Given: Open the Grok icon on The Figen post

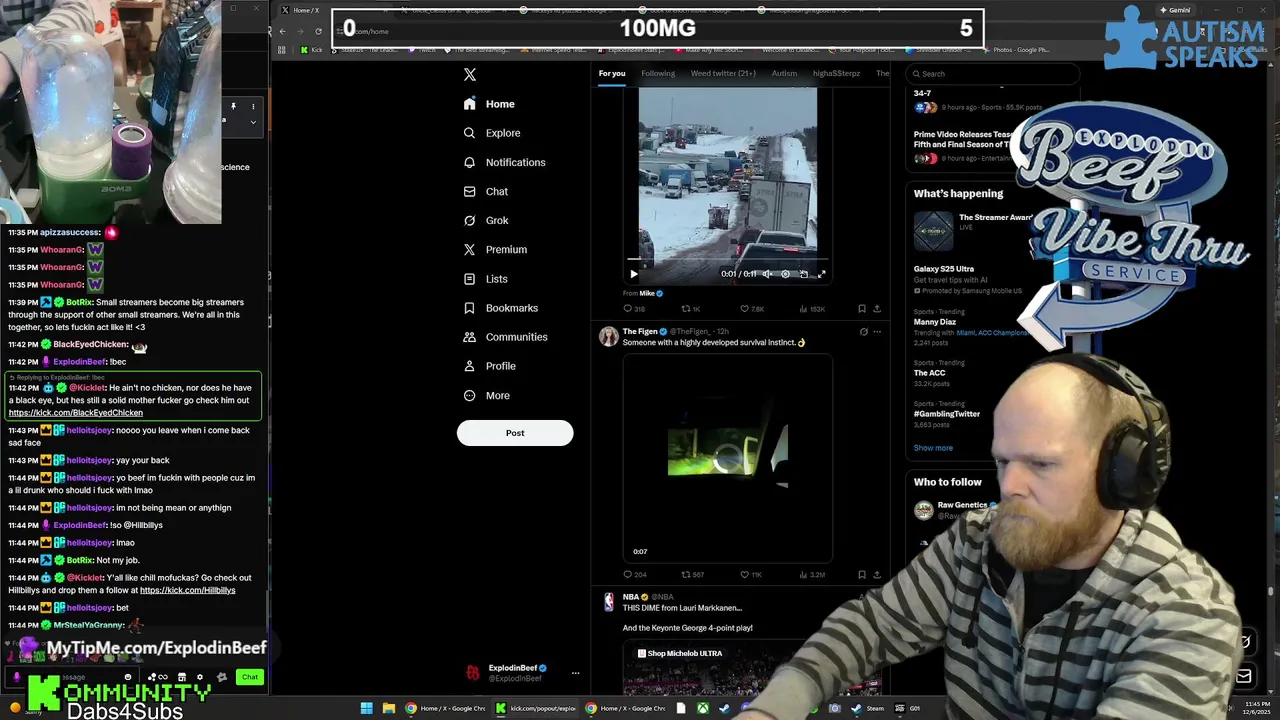Looking at the screenshot, I should pos(863,332).
